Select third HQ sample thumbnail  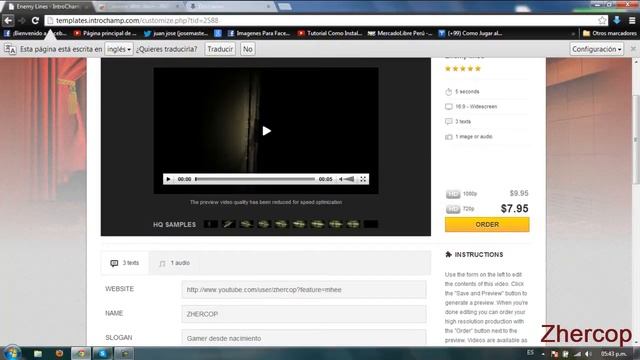click(246, 224)
